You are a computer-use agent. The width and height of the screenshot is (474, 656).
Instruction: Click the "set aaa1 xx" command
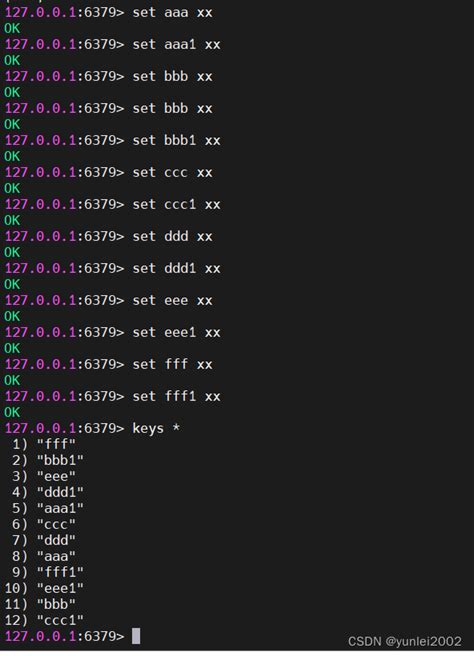click(x=176, y=44)
